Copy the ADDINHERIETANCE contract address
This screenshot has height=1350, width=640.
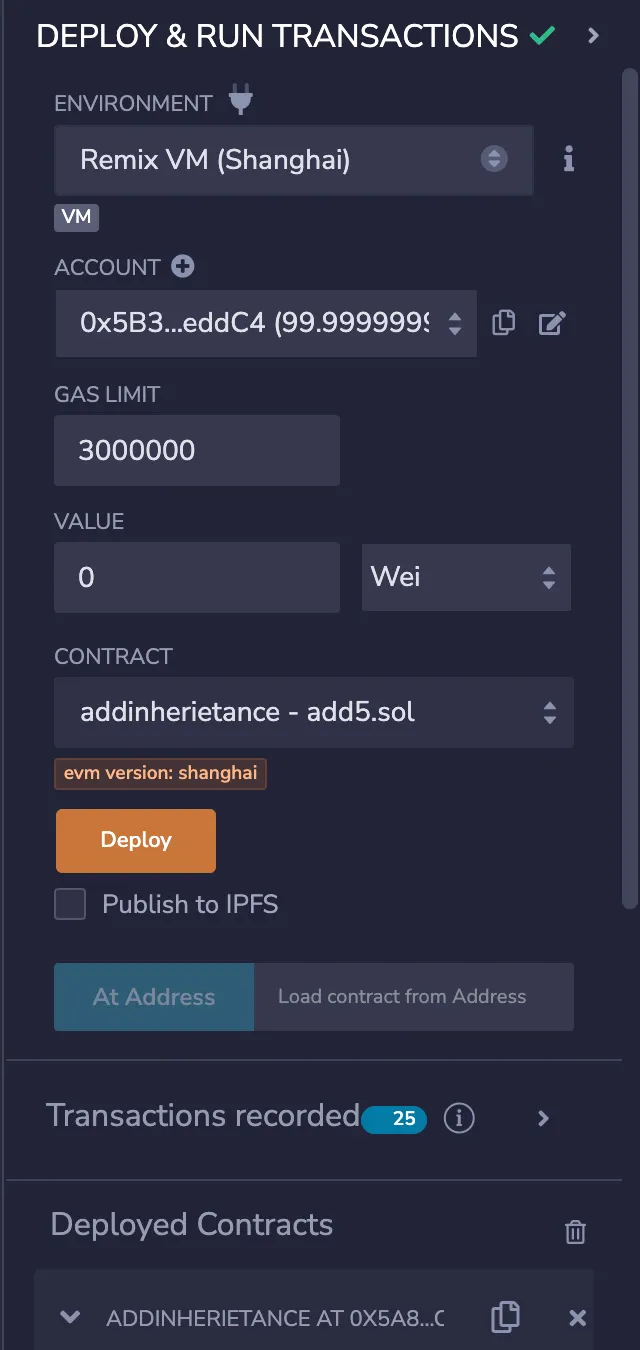[505, 1317]
